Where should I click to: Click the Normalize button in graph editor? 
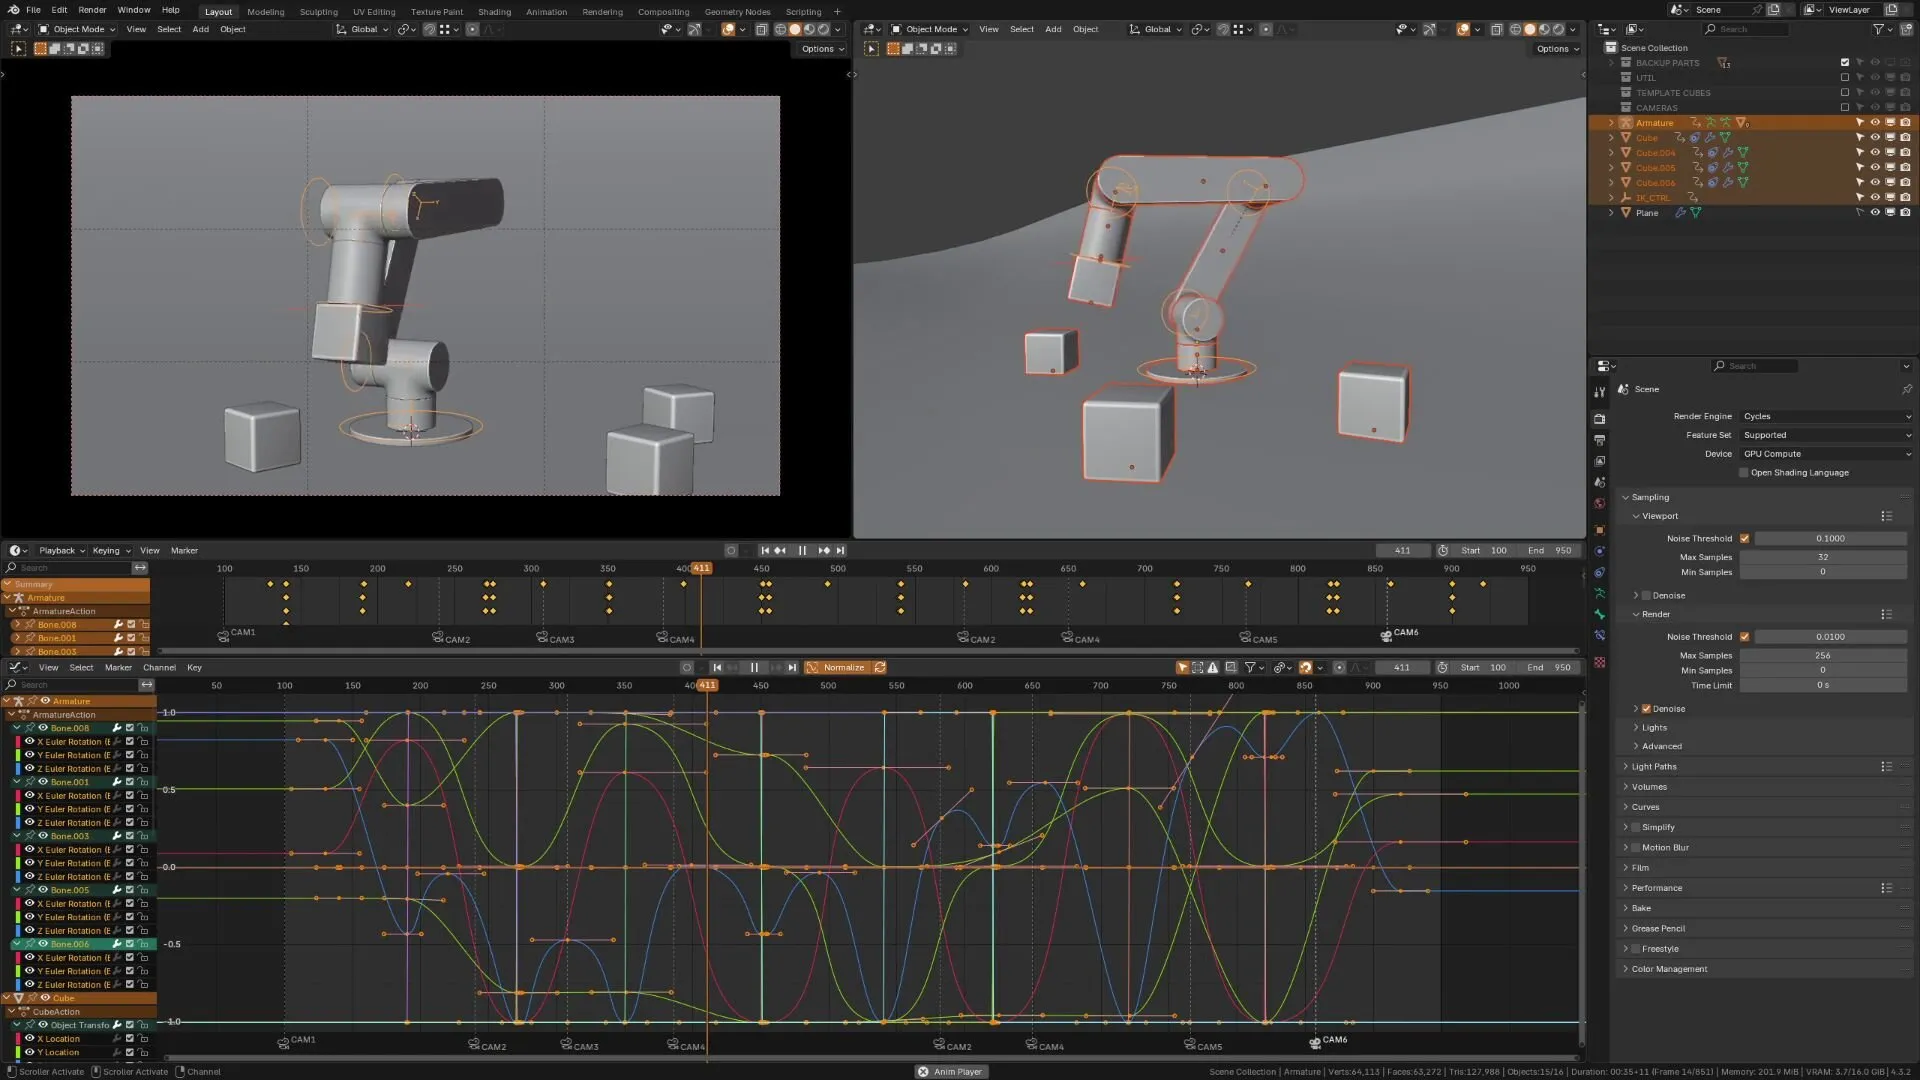(x=838, y=667)
